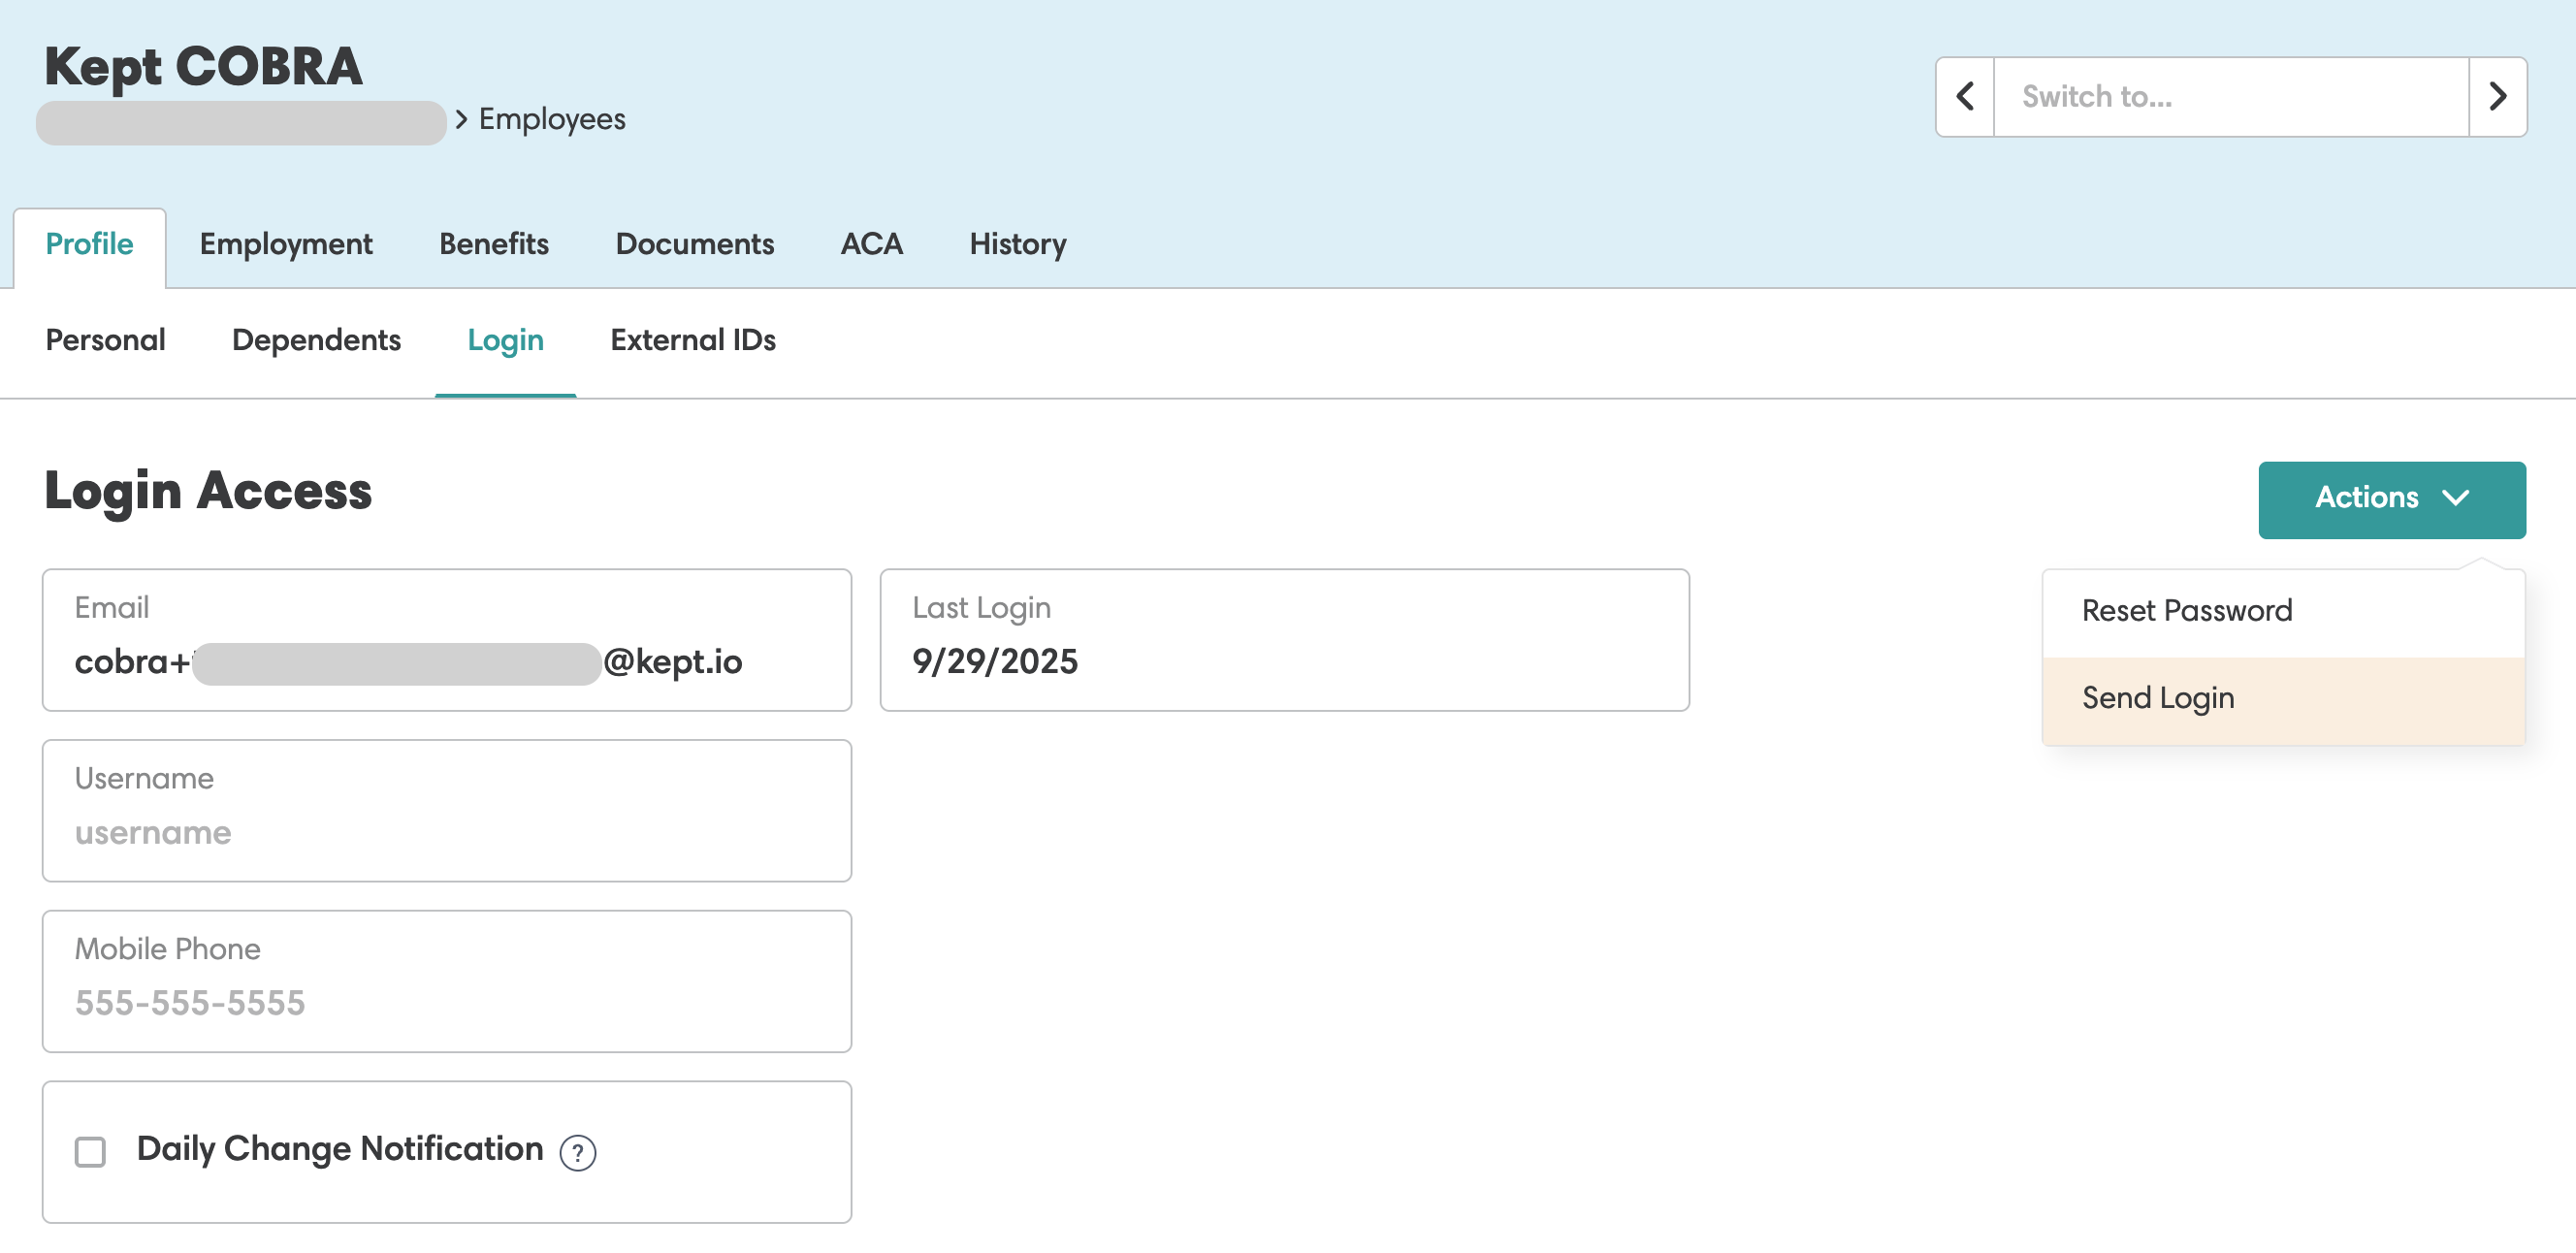Click into the Username input field

(x=446, y=832)
